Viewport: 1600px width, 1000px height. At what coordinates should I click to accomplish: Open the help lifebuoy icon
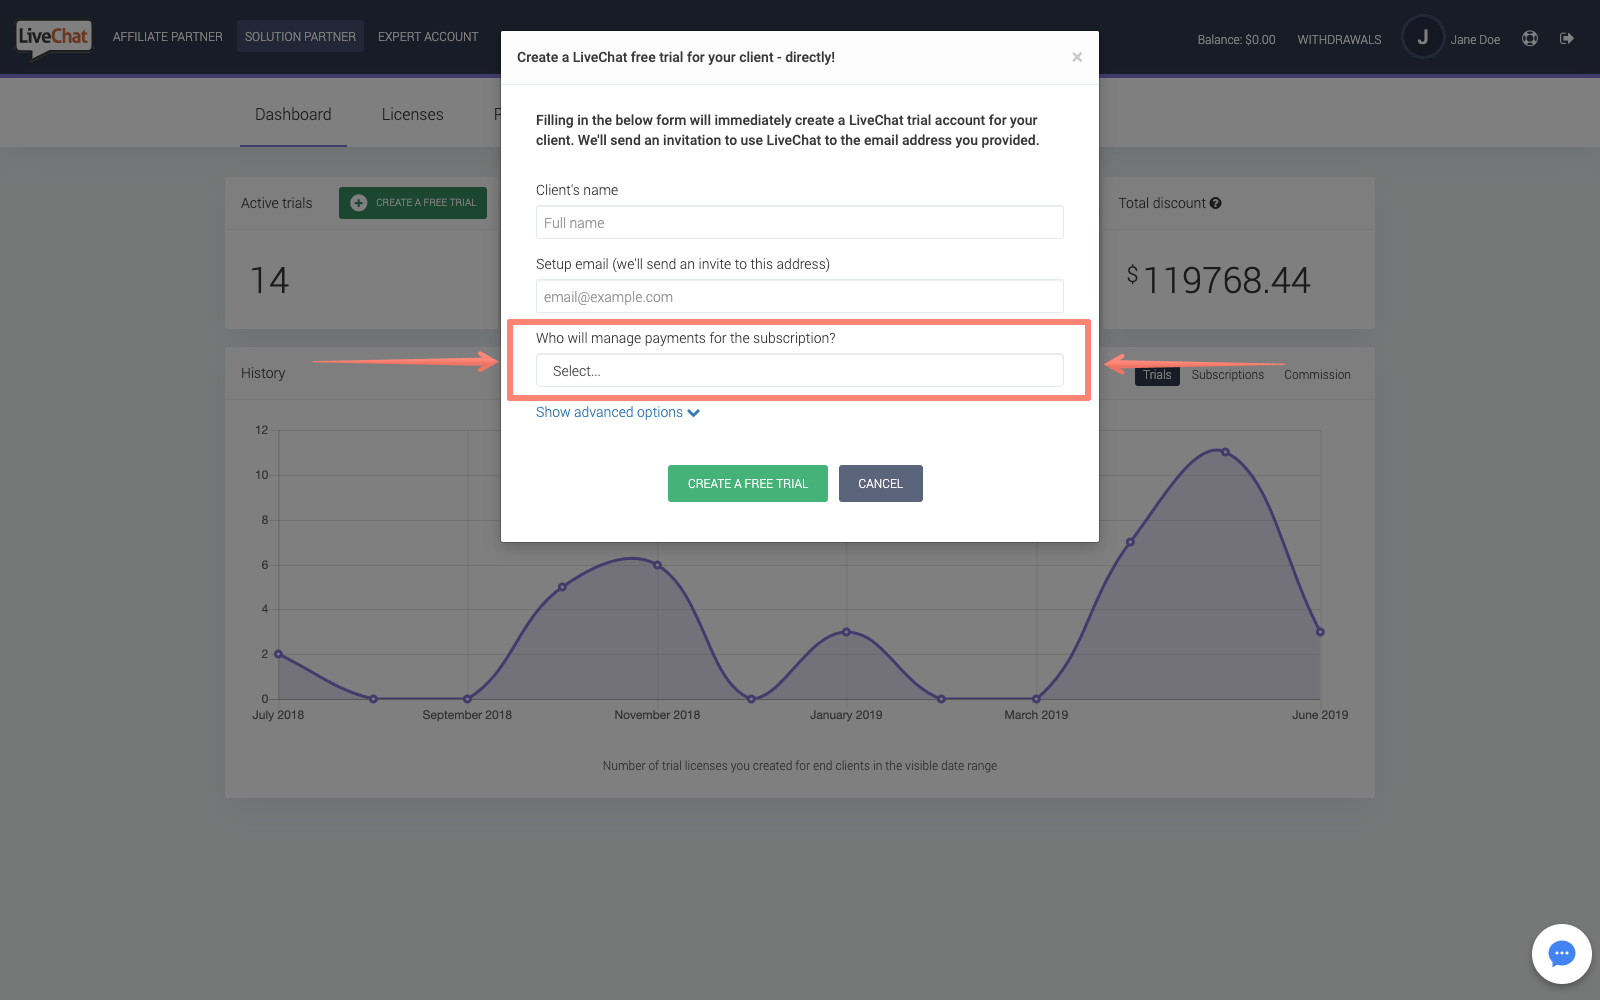pyautogui.click(x=1530, y=38)
